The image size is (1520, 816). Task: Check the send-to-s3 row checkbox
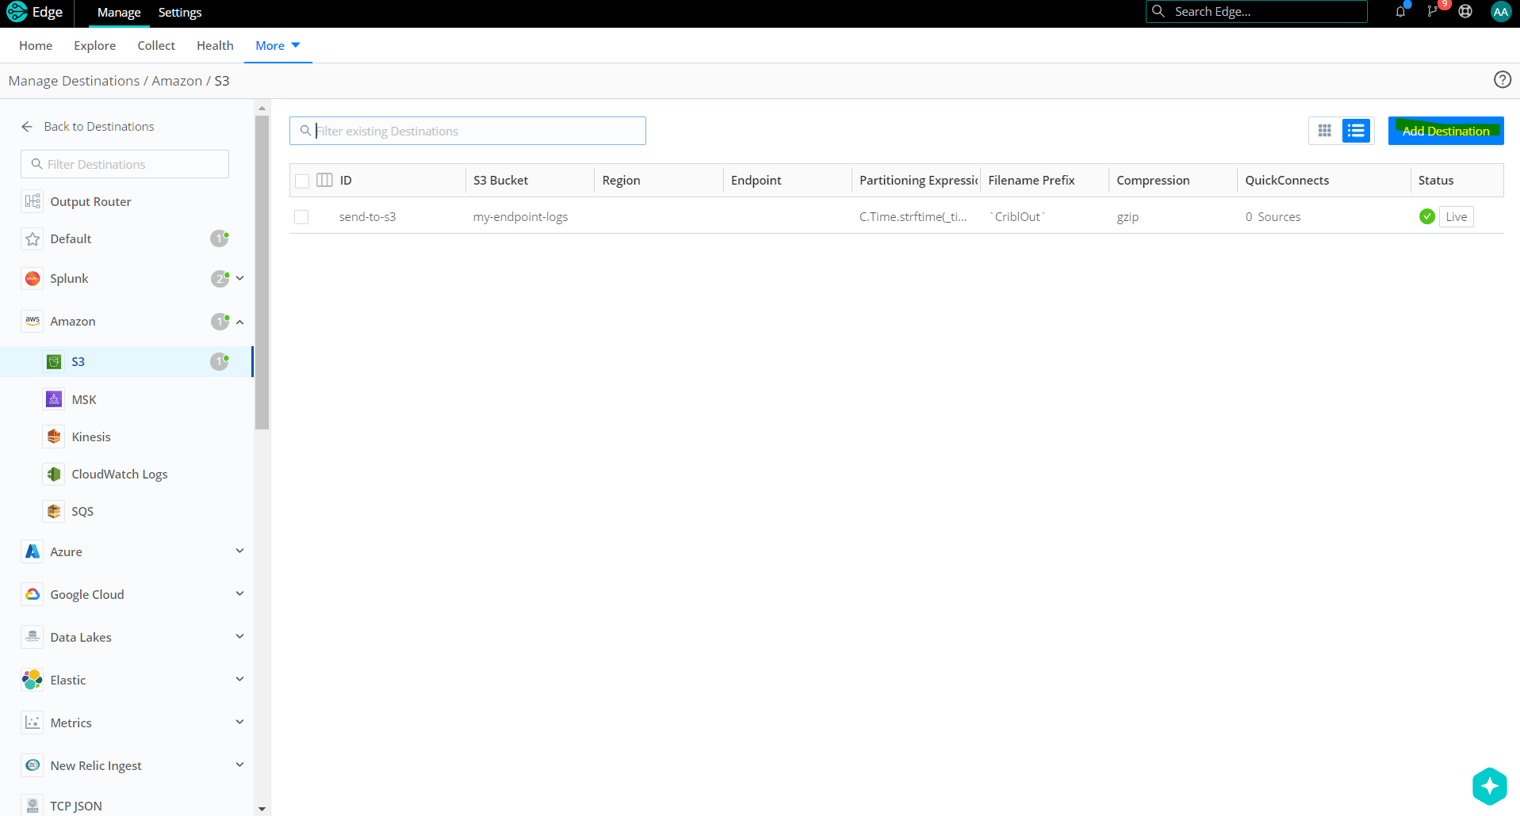coord(301,217)
